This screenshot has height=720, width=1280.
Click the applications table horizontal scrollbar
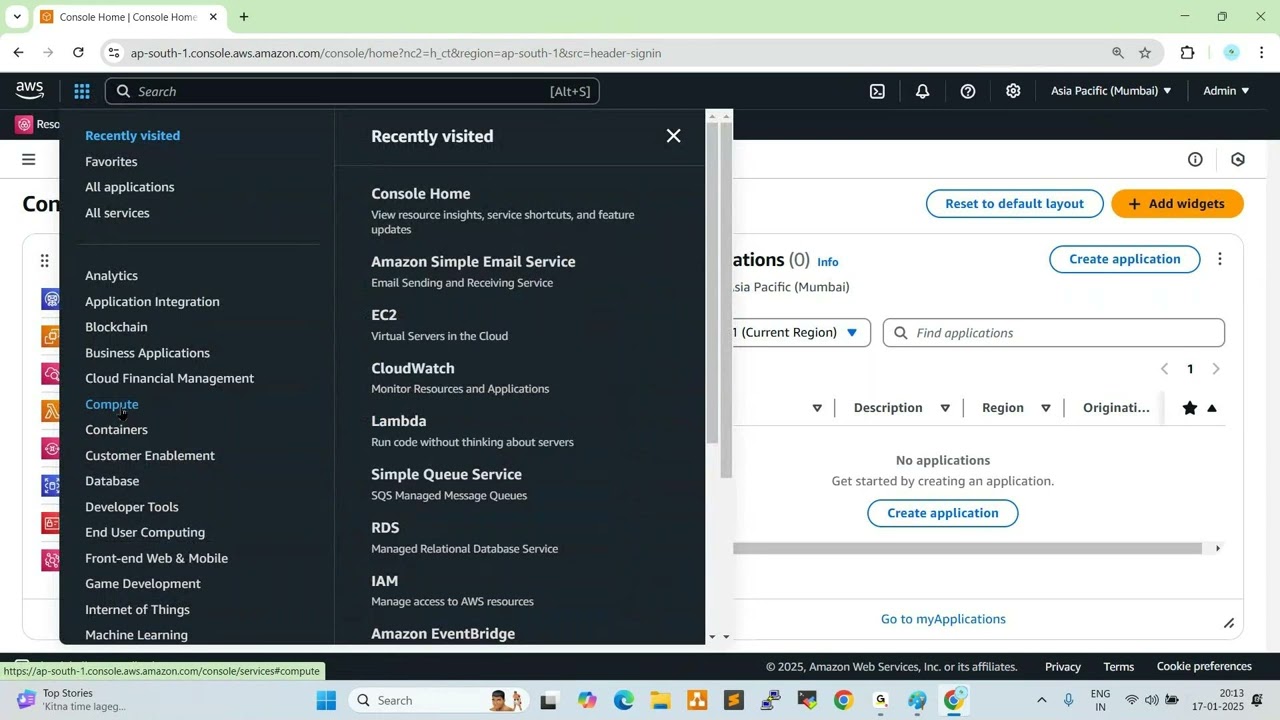(967, 548)
